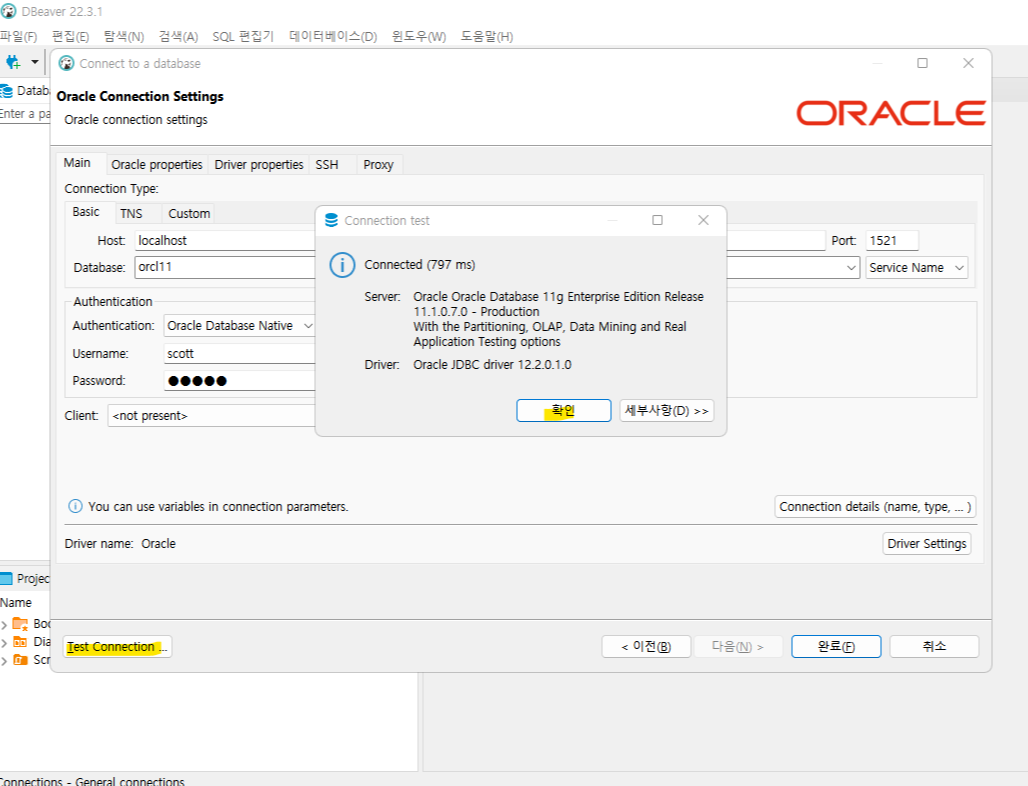Image resolution: width=1028 pixels, height=786 pixels.
Task: Open the 탐색(N) menu
Action: (x=124, y=37)
